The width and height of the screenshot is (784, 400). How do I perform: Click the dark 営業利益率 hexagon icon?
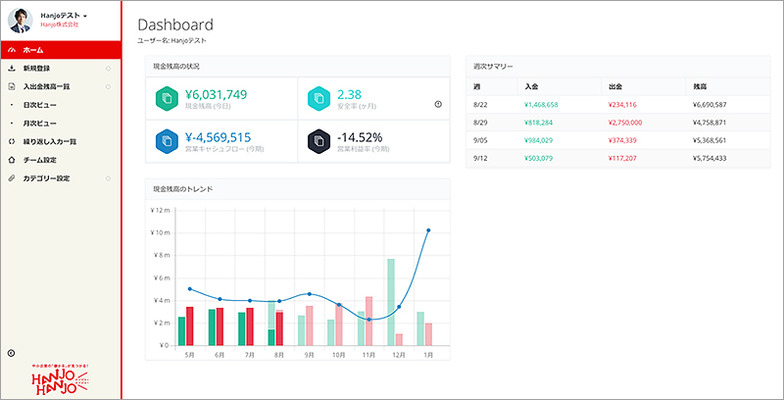tap(316, 141)
